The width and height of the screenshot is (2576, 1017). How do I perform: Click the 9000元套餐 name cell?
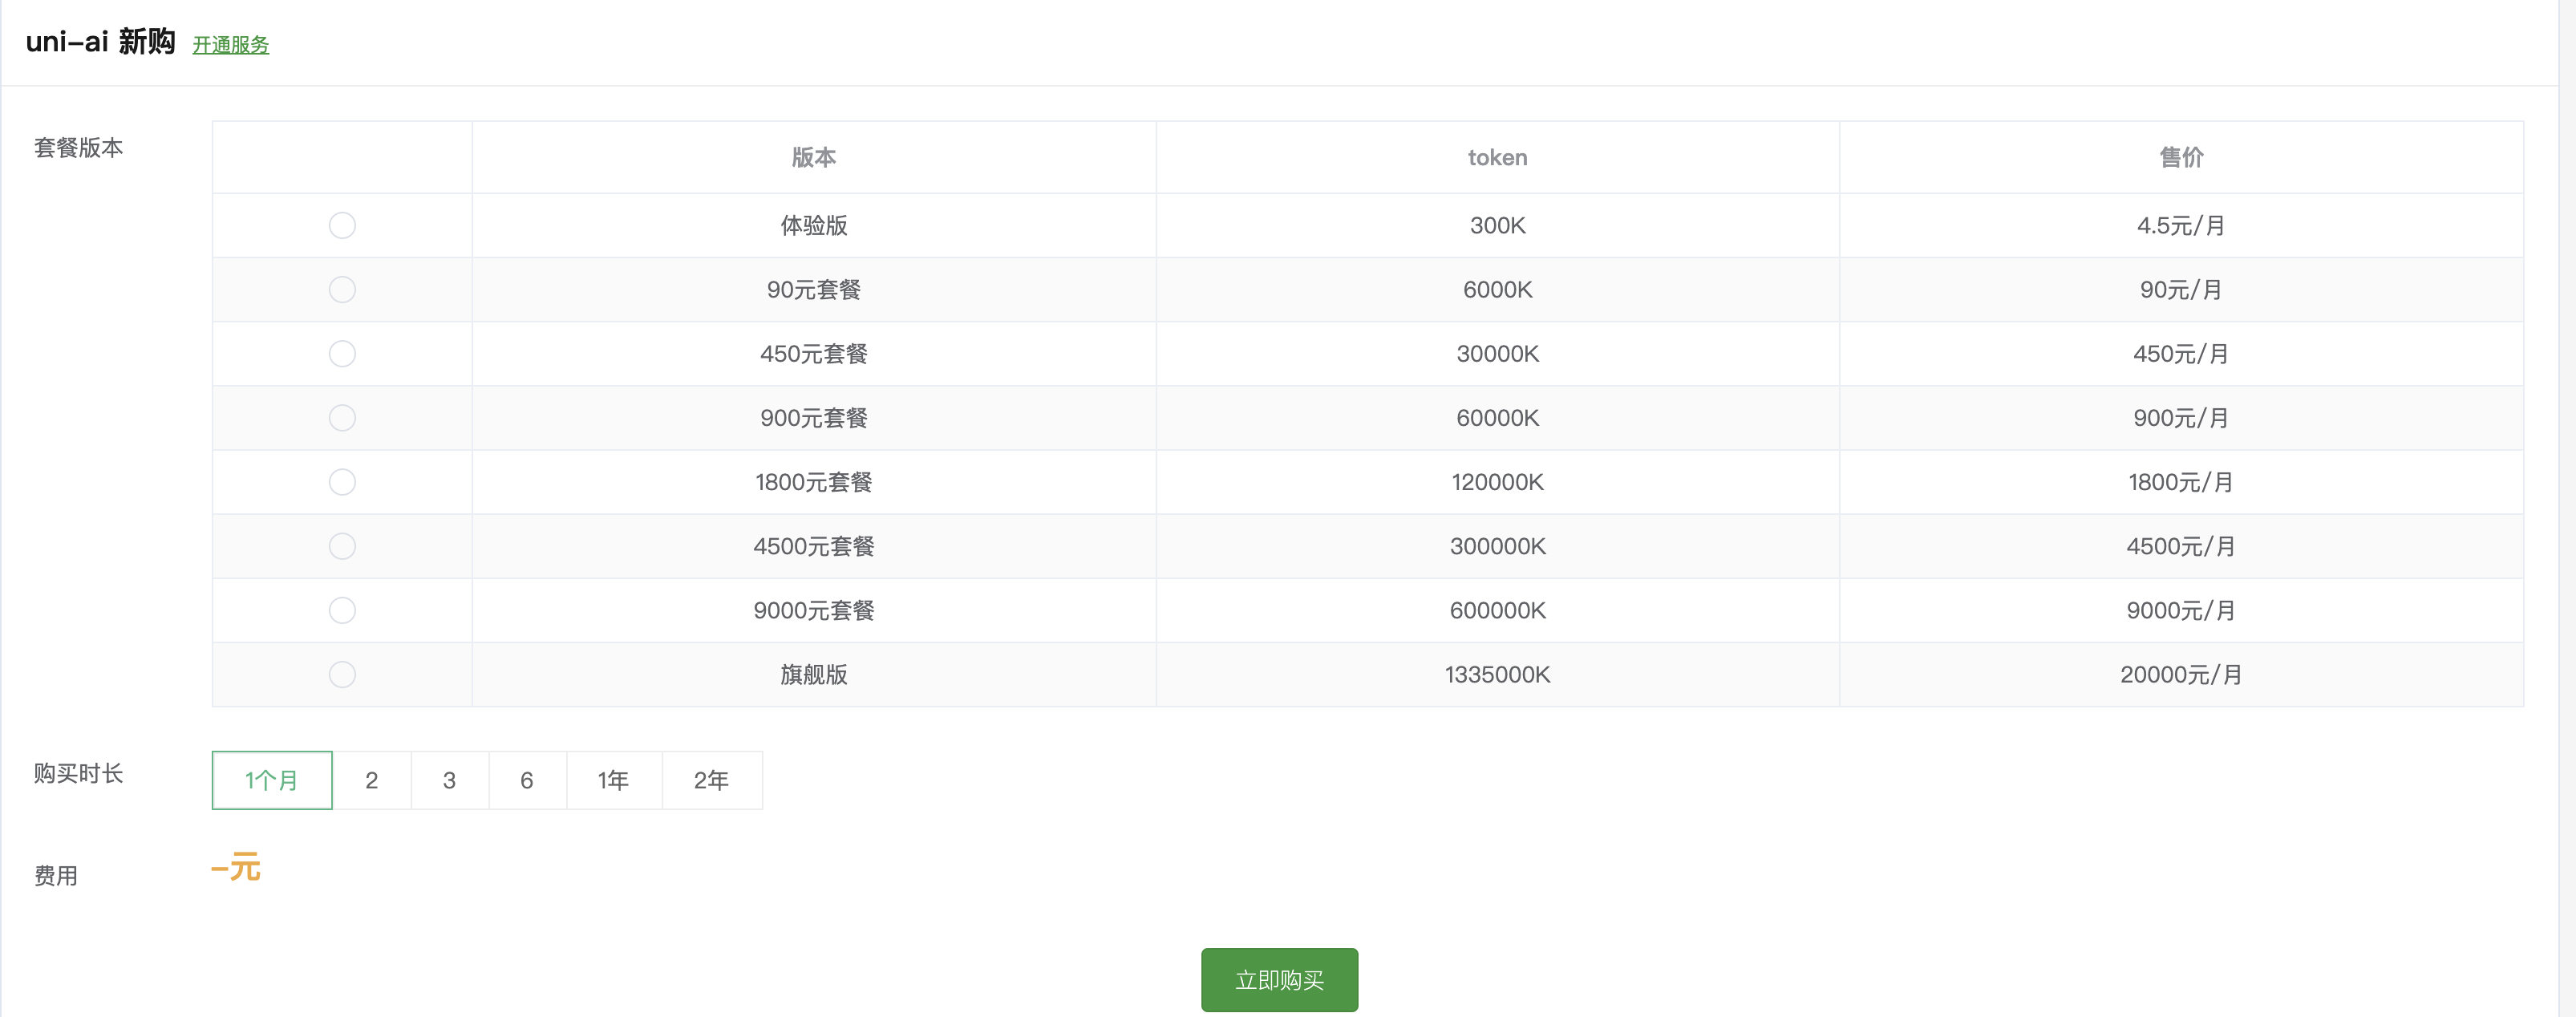(x=814, y=610)
